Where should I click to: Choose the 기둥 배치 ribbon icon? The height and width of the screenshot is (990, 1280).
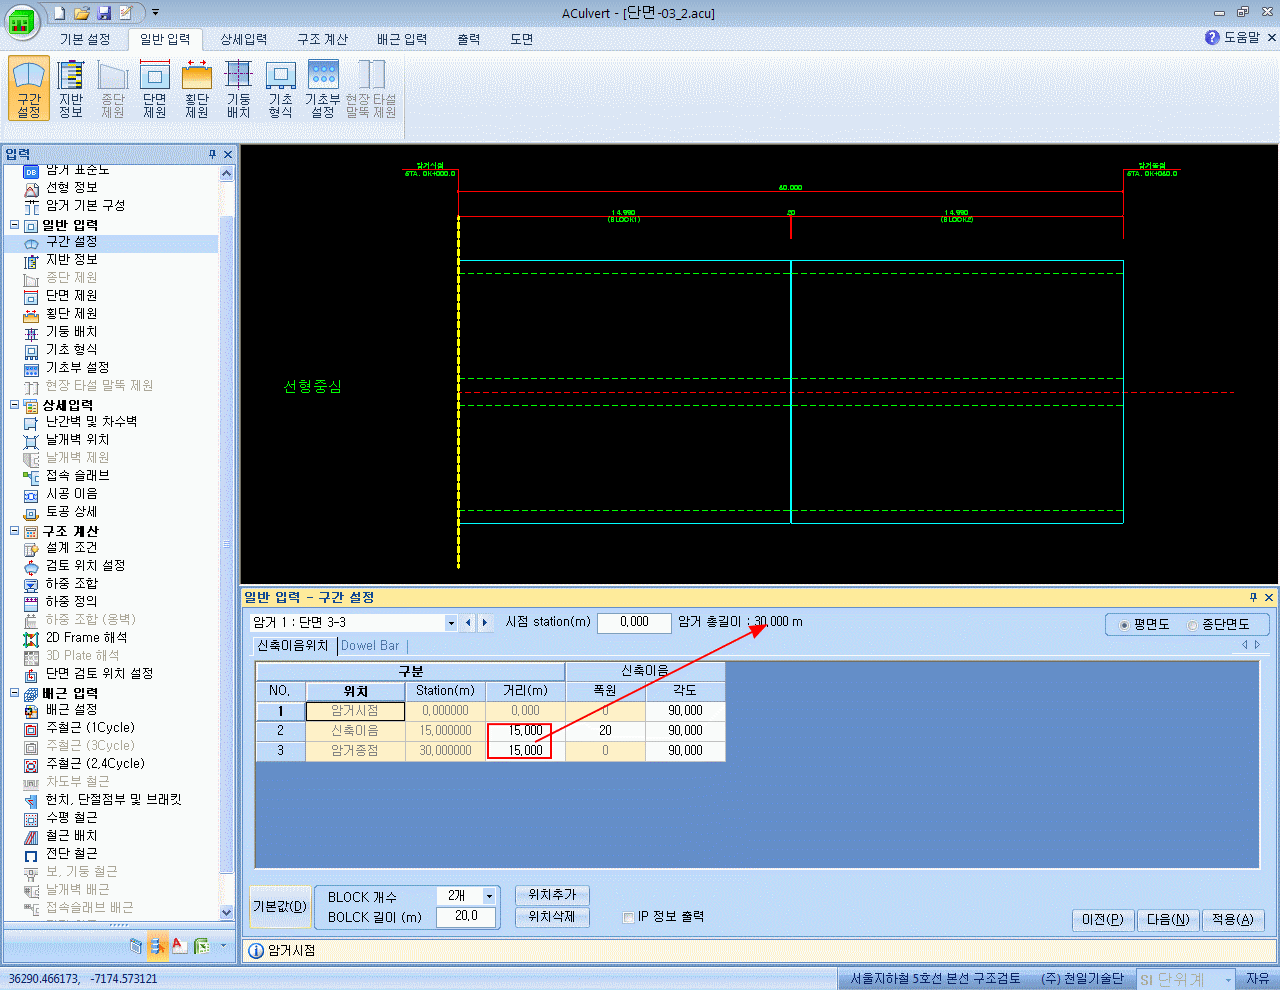(x=239, y=89)
